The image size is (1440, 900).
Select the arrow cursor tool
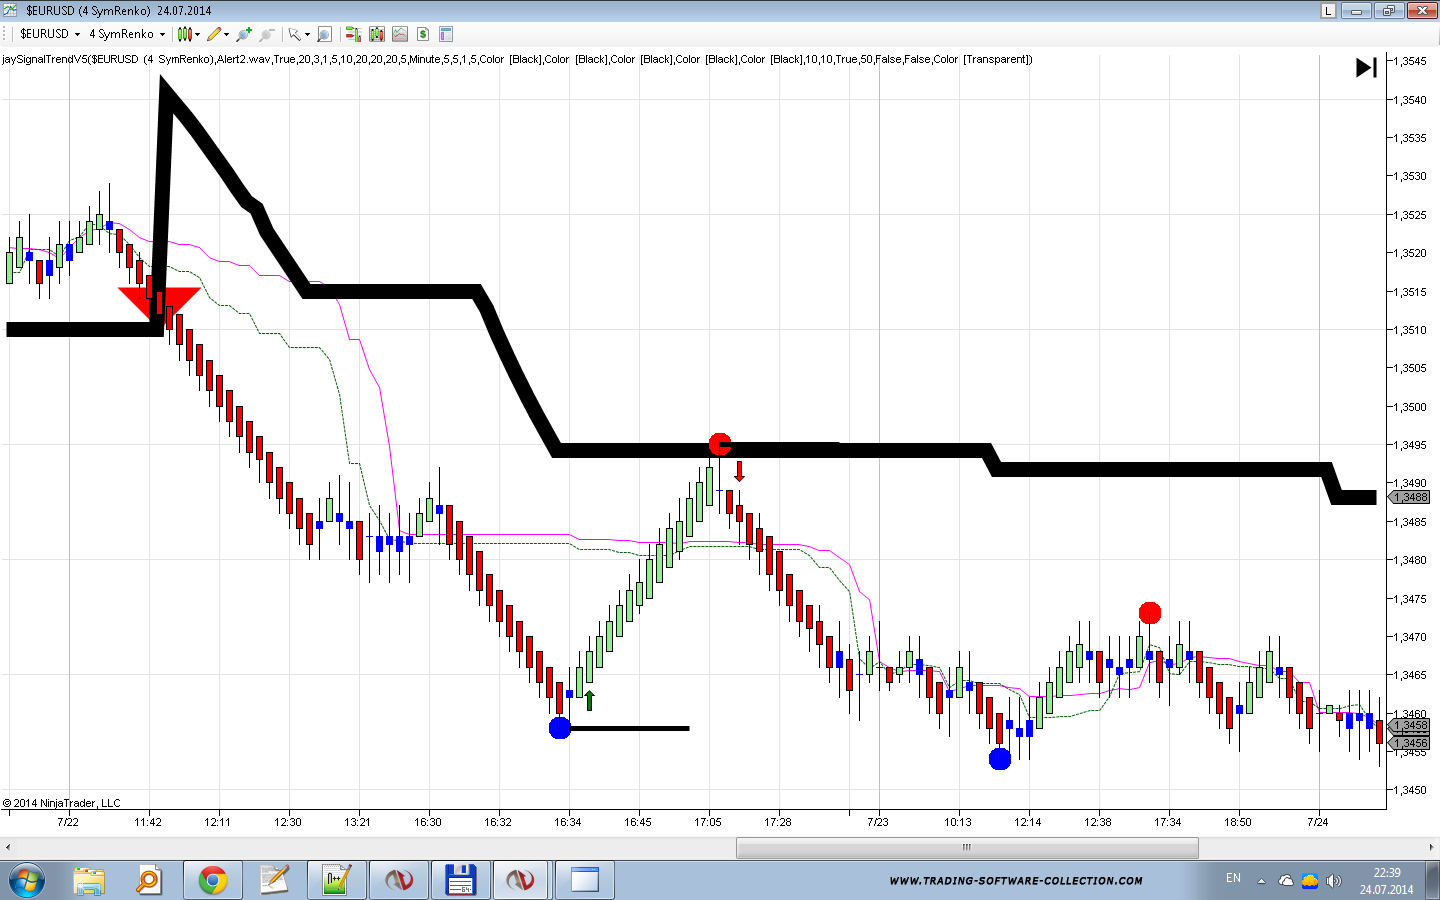[x=294, y=34]
